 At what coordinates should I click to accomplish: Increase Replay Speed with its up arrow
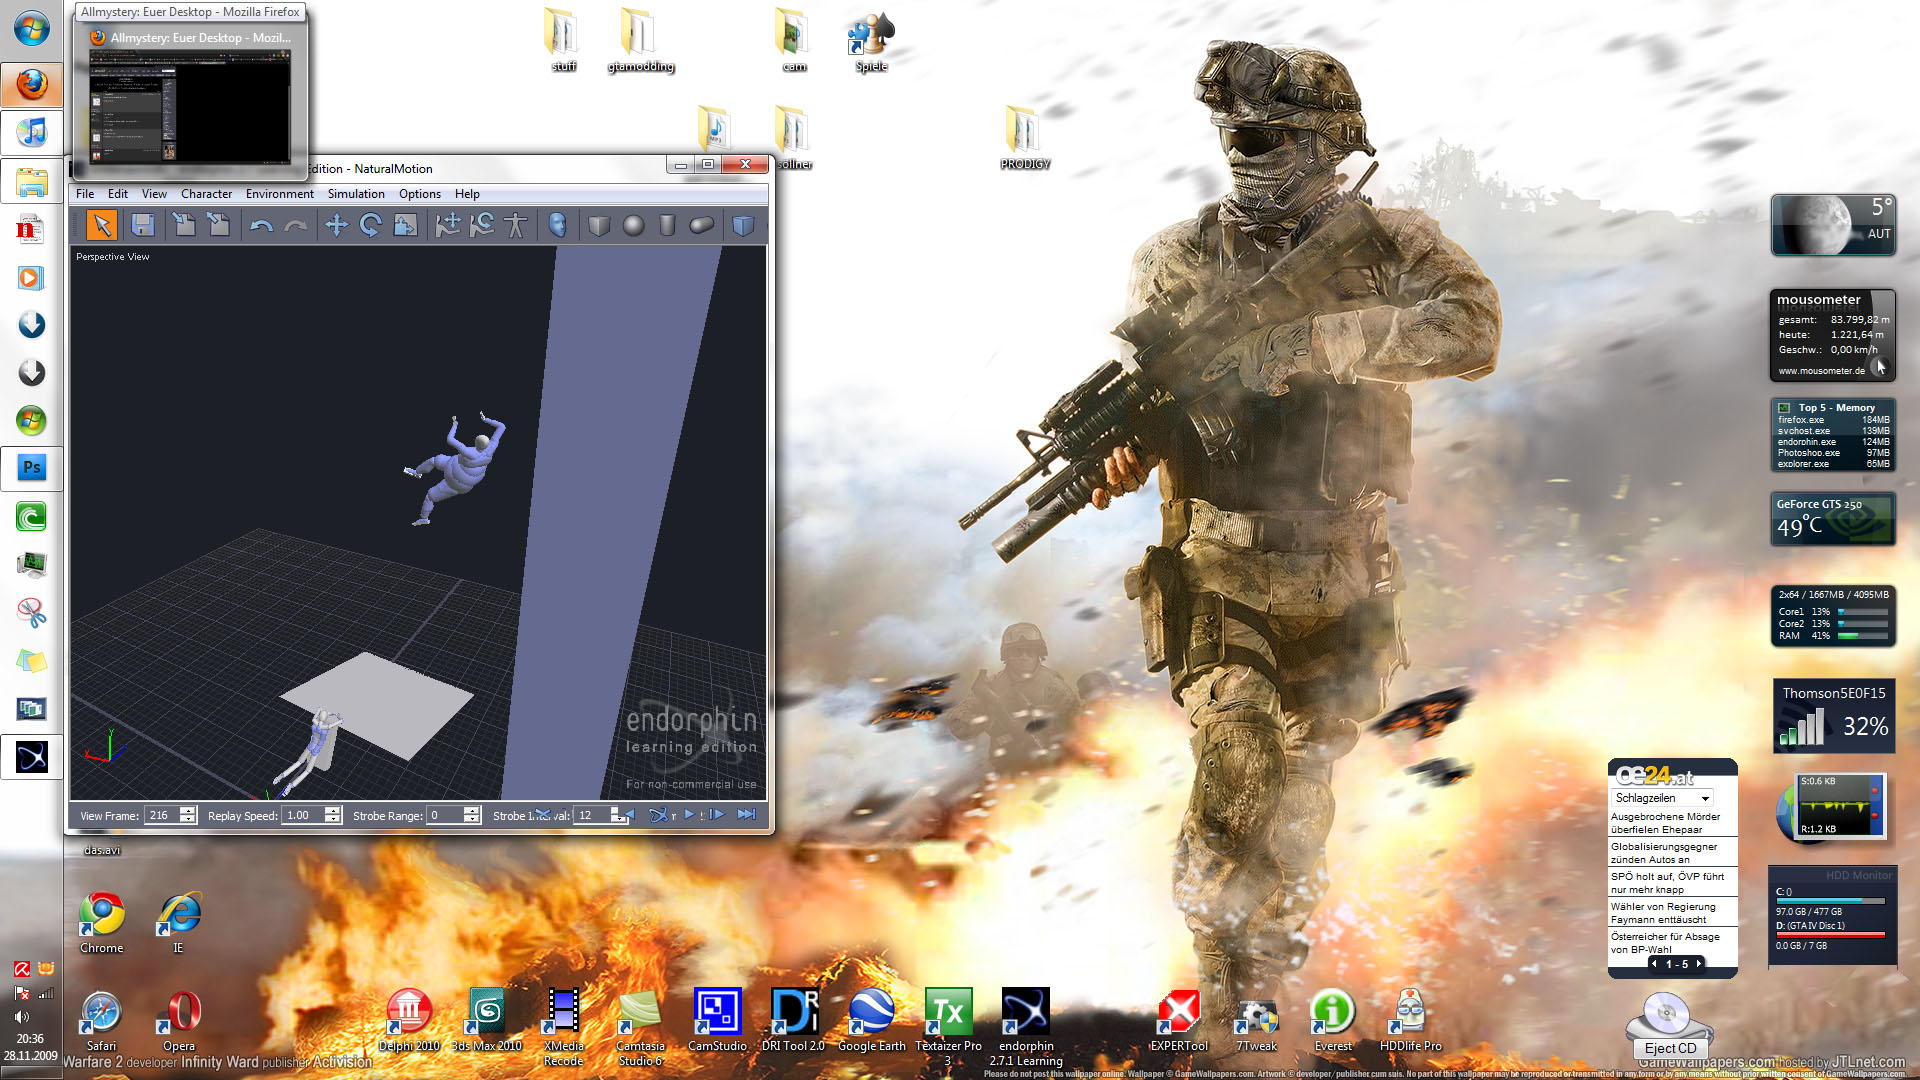coord(334,811)
